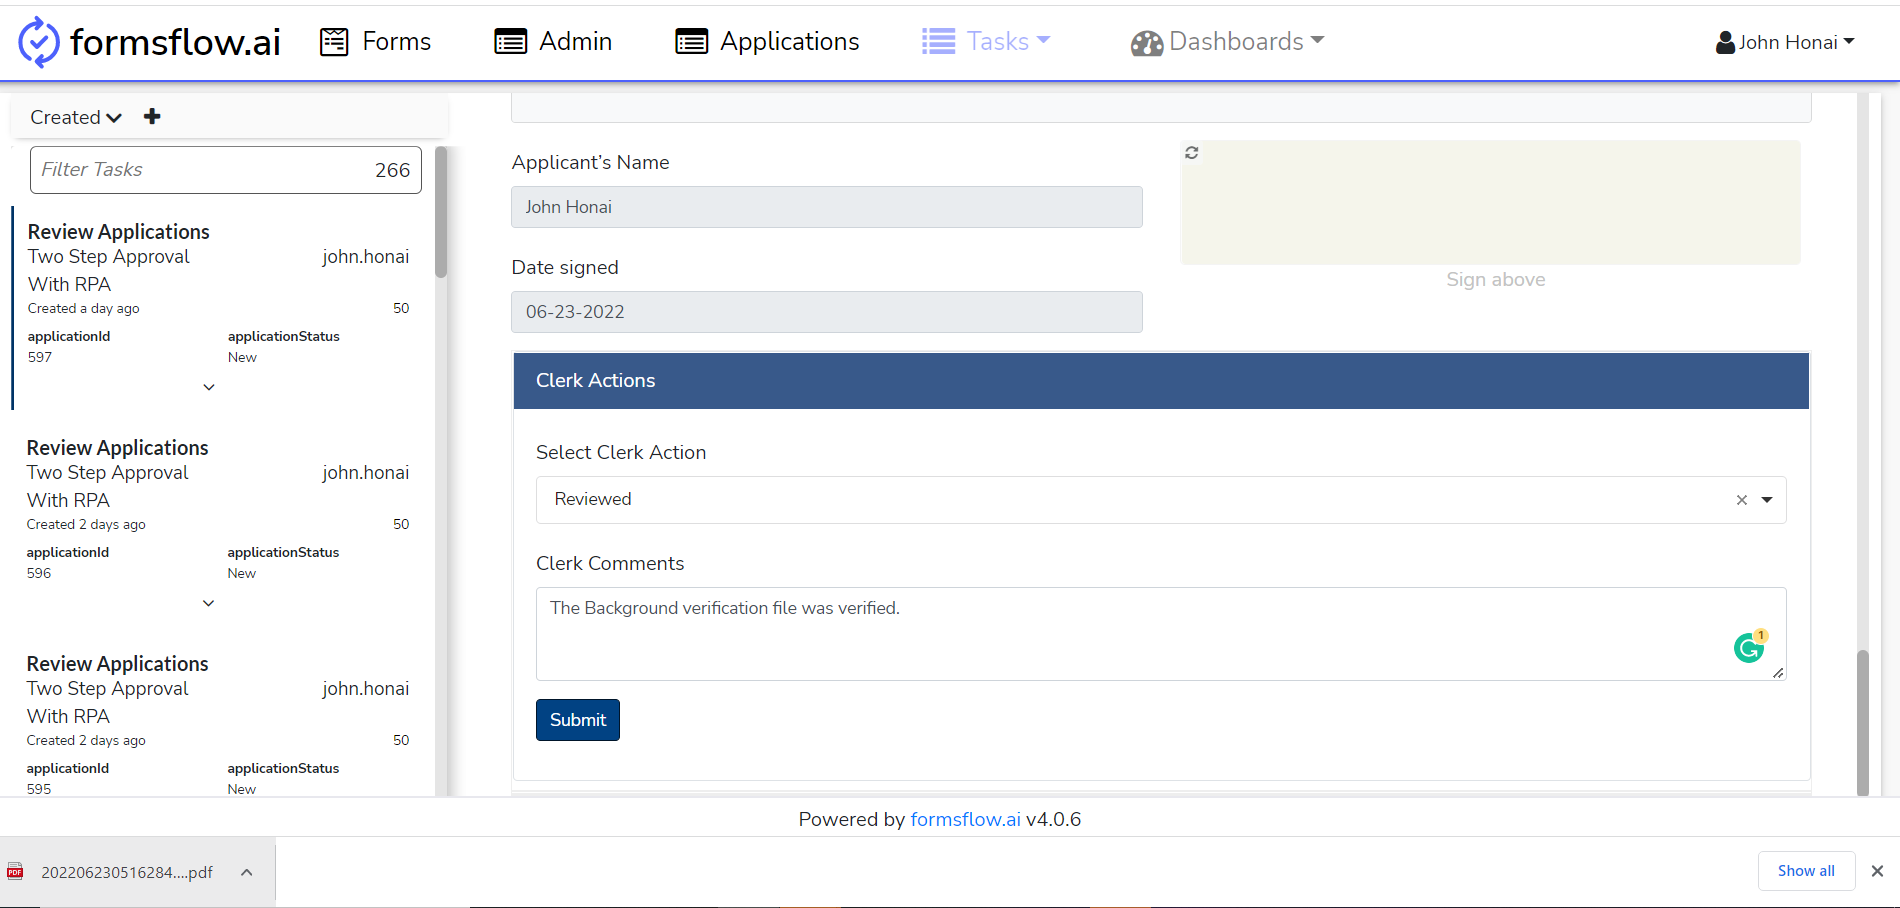Screen dimensions: 1900x908
Task: Click Show all downloads button
Action: 1805,871
